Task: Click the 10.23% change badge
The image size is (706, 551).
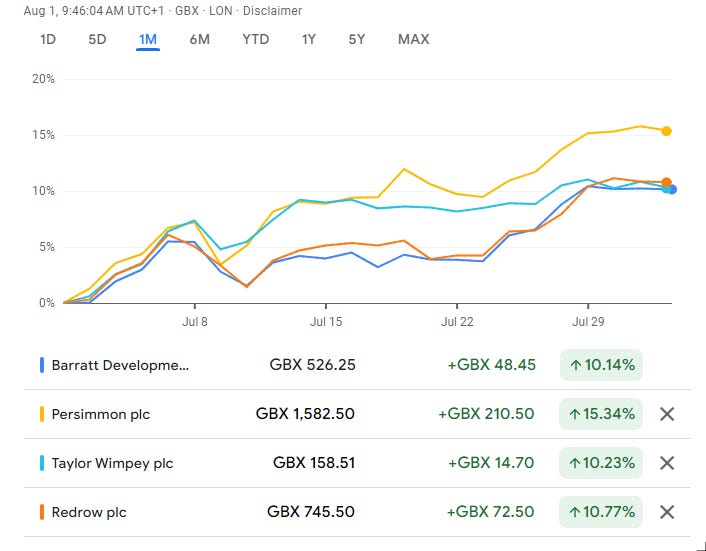Action: (601, 463)
